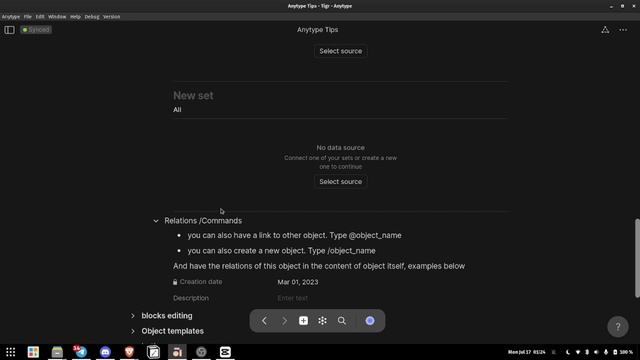Click the top Select source button

tap(340, 51)
